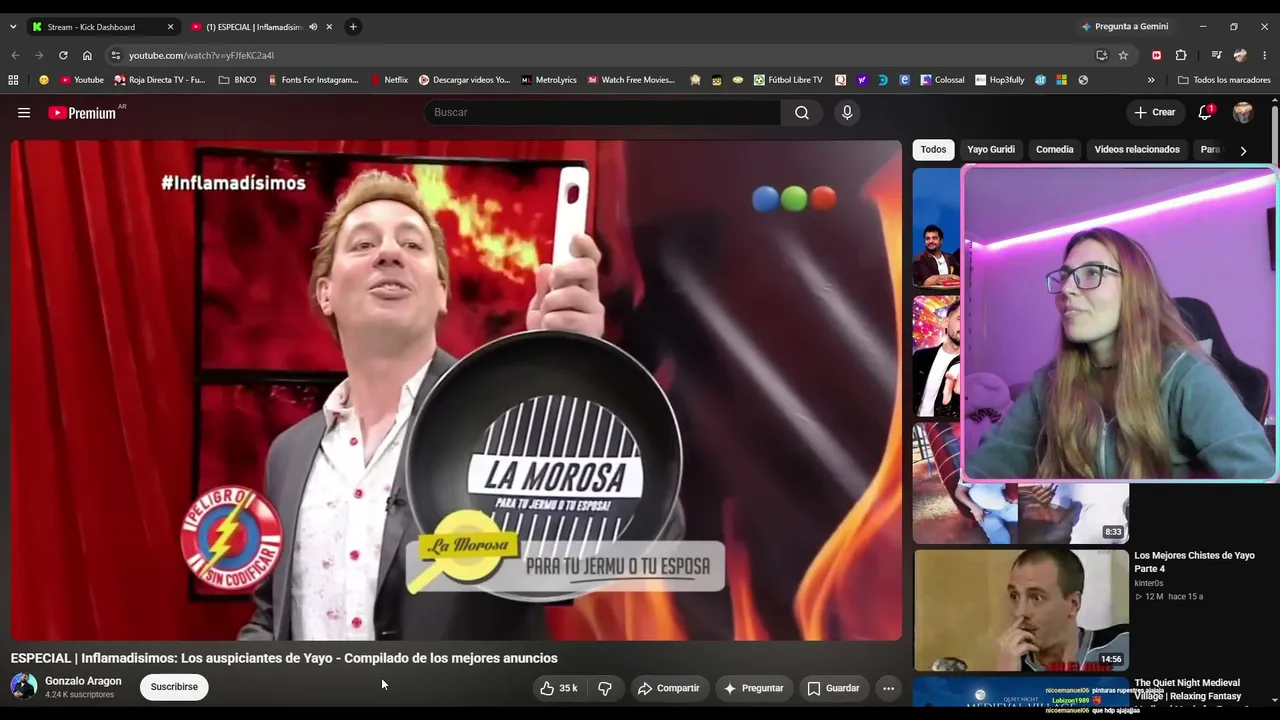
Task: Open the YouTube guide hamburger menu
Action: [24, 113]
